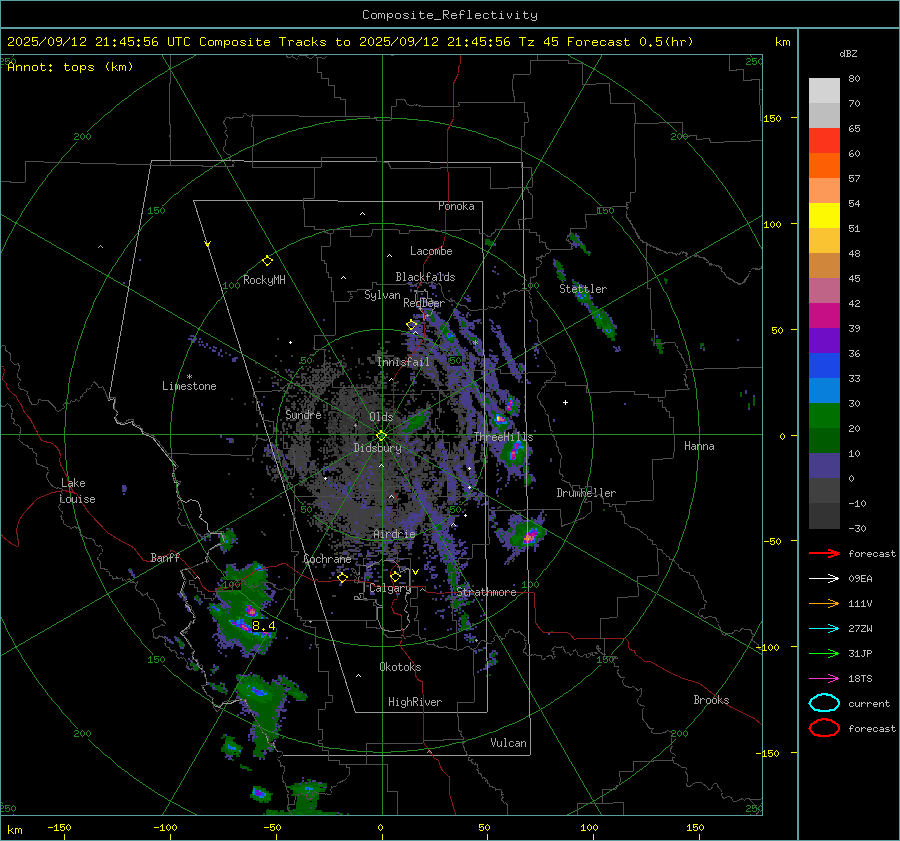Screen dimensions: 900x841
Task: Click the Banff city label
Action: (x=165, y=557)
